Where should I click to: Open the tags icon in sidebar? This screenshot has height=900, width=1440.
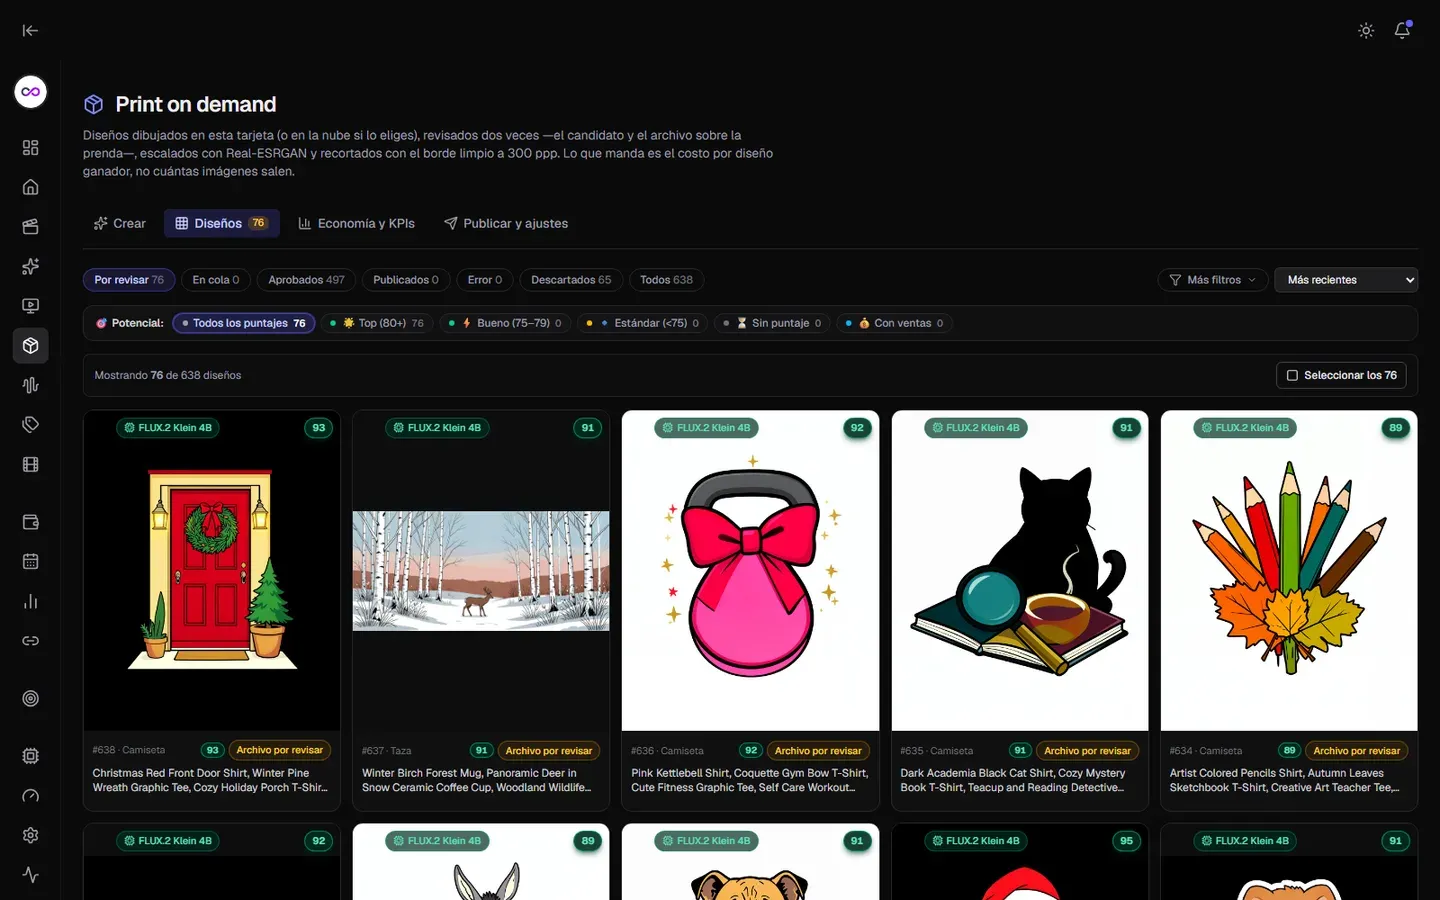point(31,425)
